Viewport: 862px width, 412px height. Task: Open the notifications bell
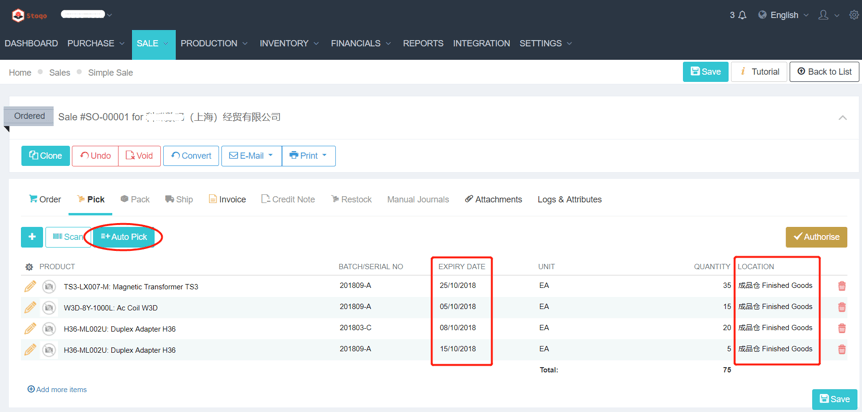(742, 15)
